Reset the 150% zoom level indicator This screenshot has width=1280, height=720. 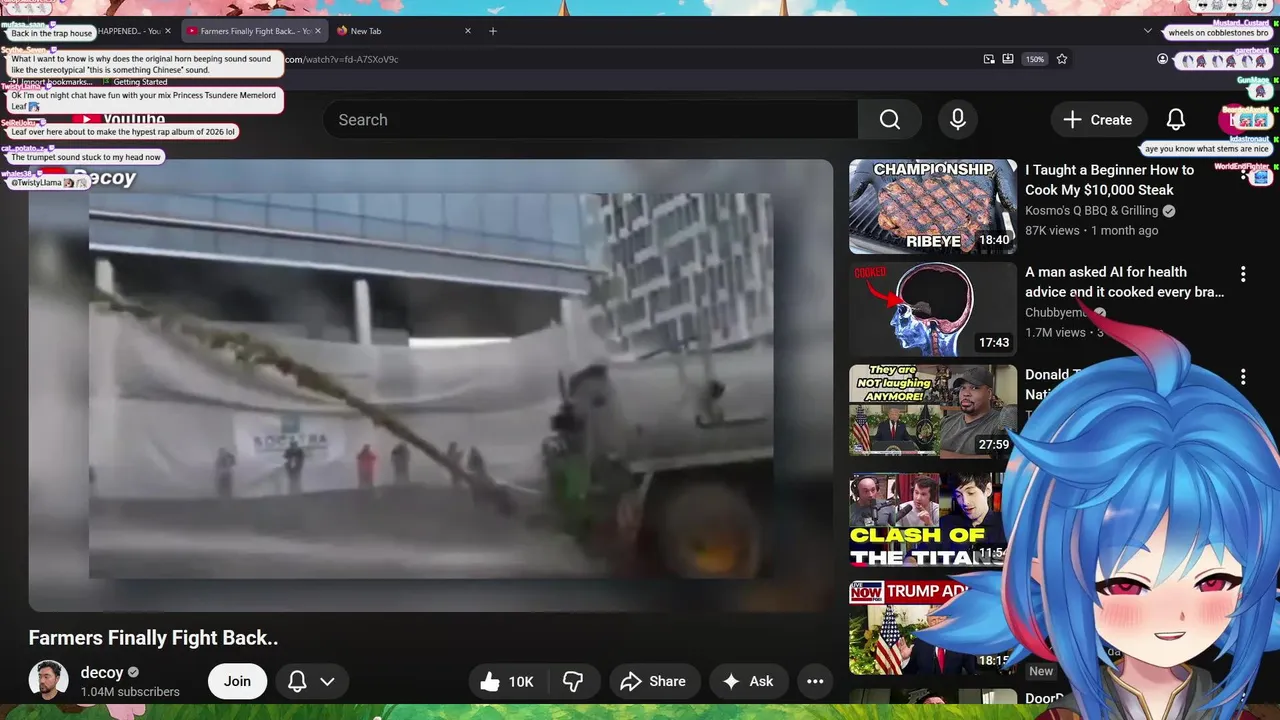[1035, 59]
